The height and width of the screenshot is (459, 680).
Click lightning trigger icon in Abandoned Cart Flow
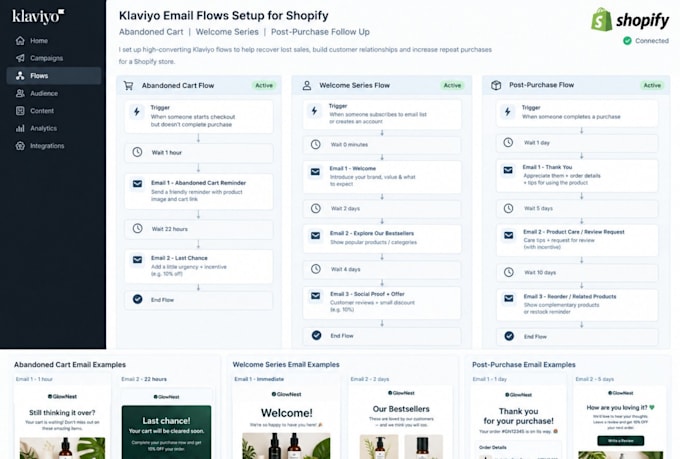pyautogui.click(x=137, y=112)
